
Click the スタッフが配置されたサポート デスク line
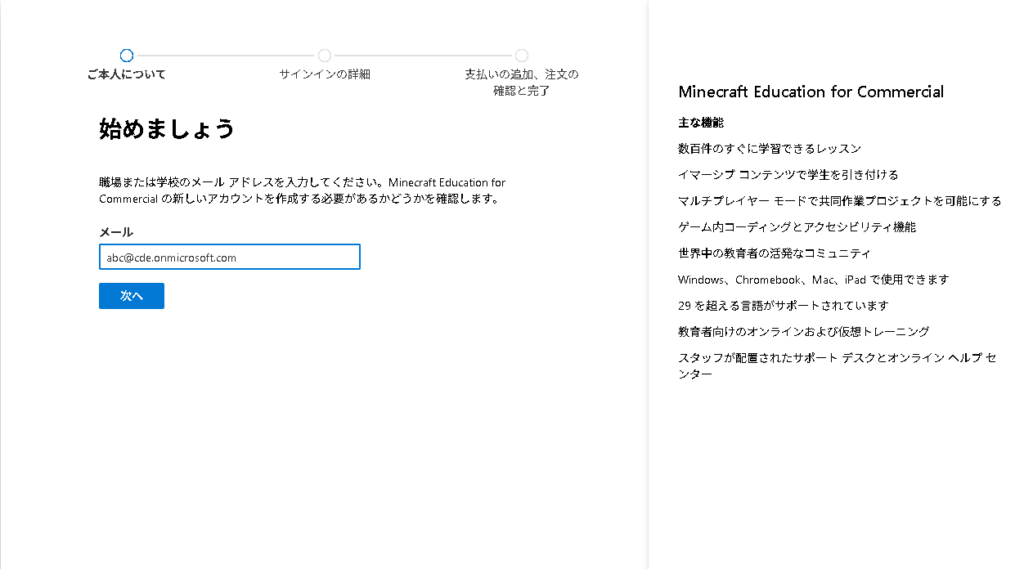coord(837,366)
